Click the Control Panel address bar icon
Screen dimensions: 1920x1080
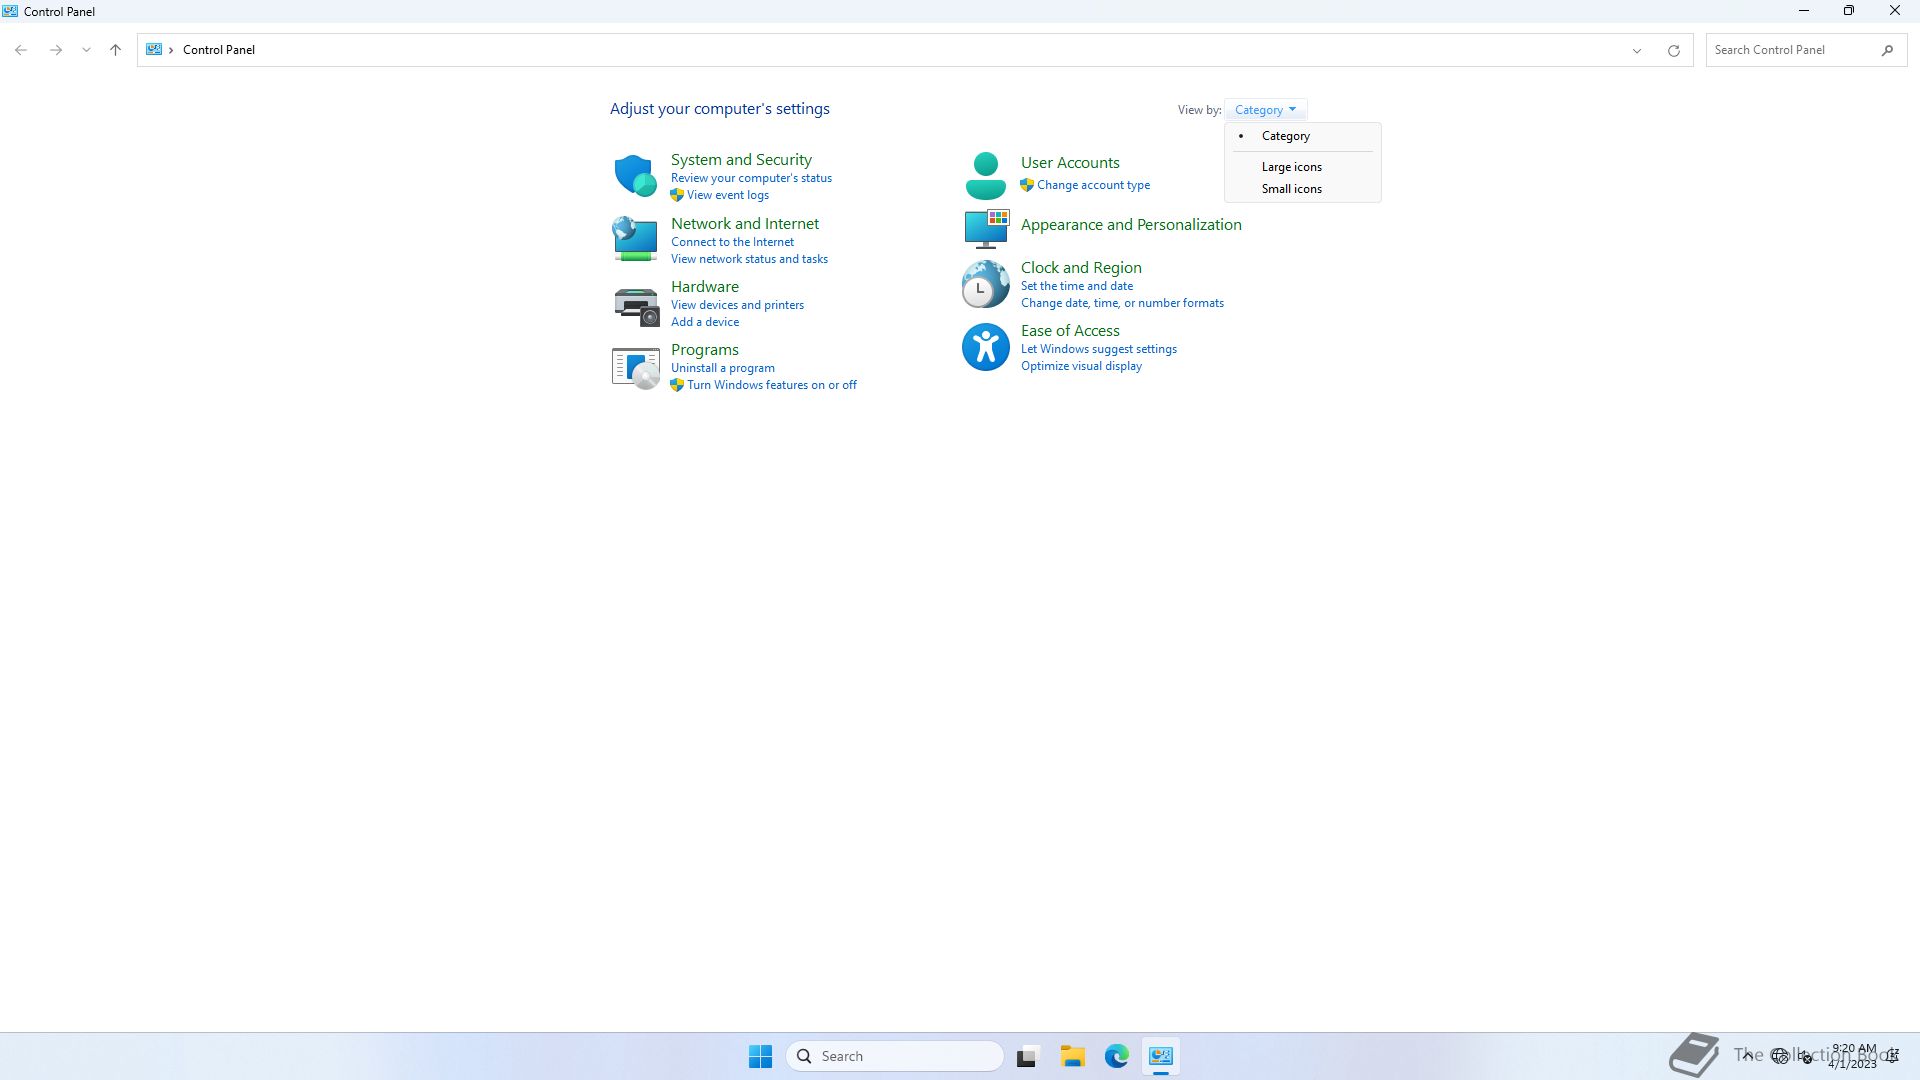click(154, 49)
